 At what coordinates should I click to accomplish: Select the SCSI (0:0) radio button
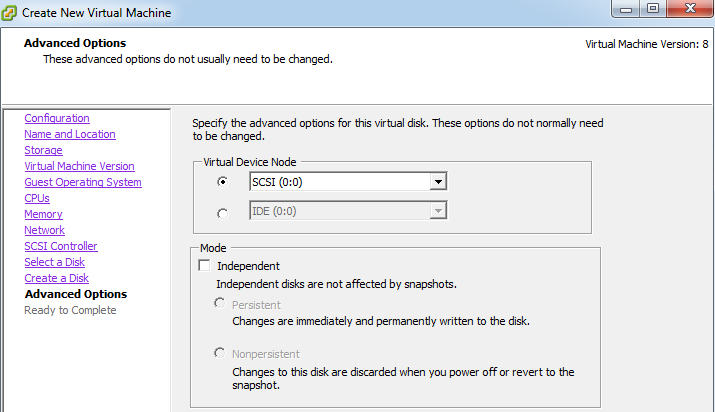click(223, 182)
